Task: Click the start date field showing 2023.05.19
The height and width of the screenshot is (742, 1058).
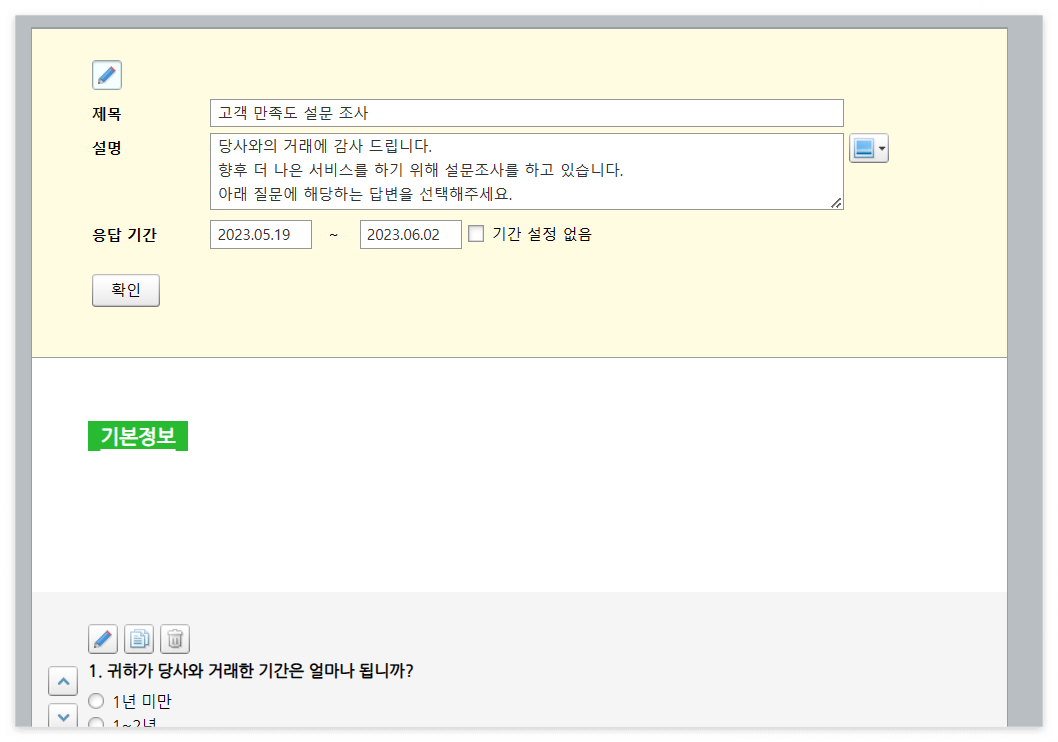Action: [x=260, y=233]
